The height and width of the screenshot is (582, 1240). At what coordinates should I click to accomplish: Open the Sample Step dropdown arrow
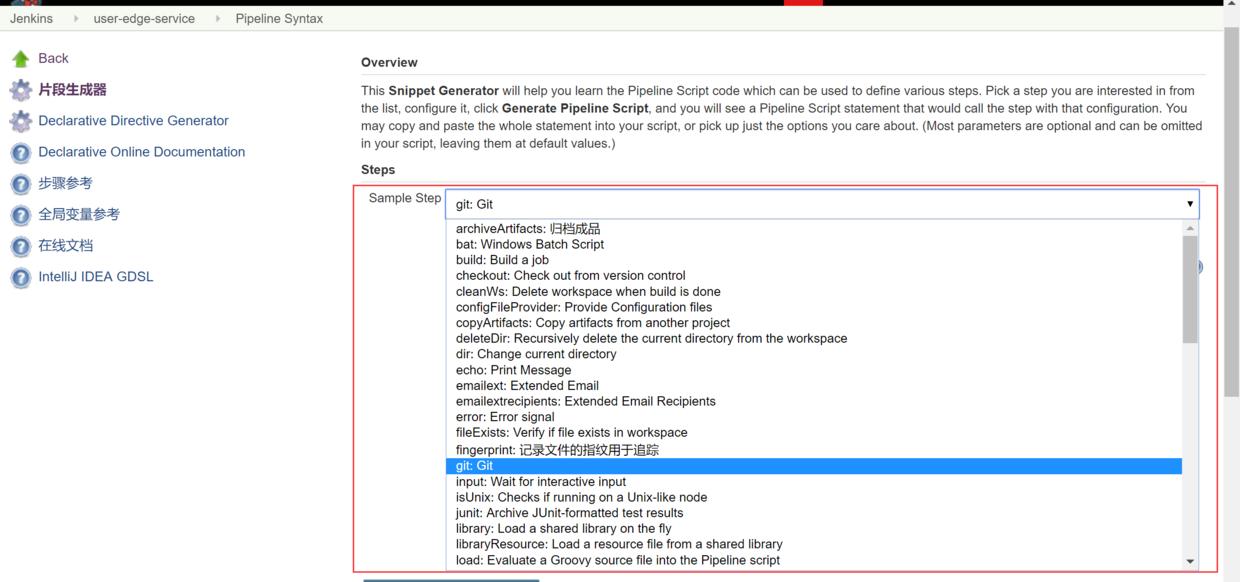[1190, 203]
